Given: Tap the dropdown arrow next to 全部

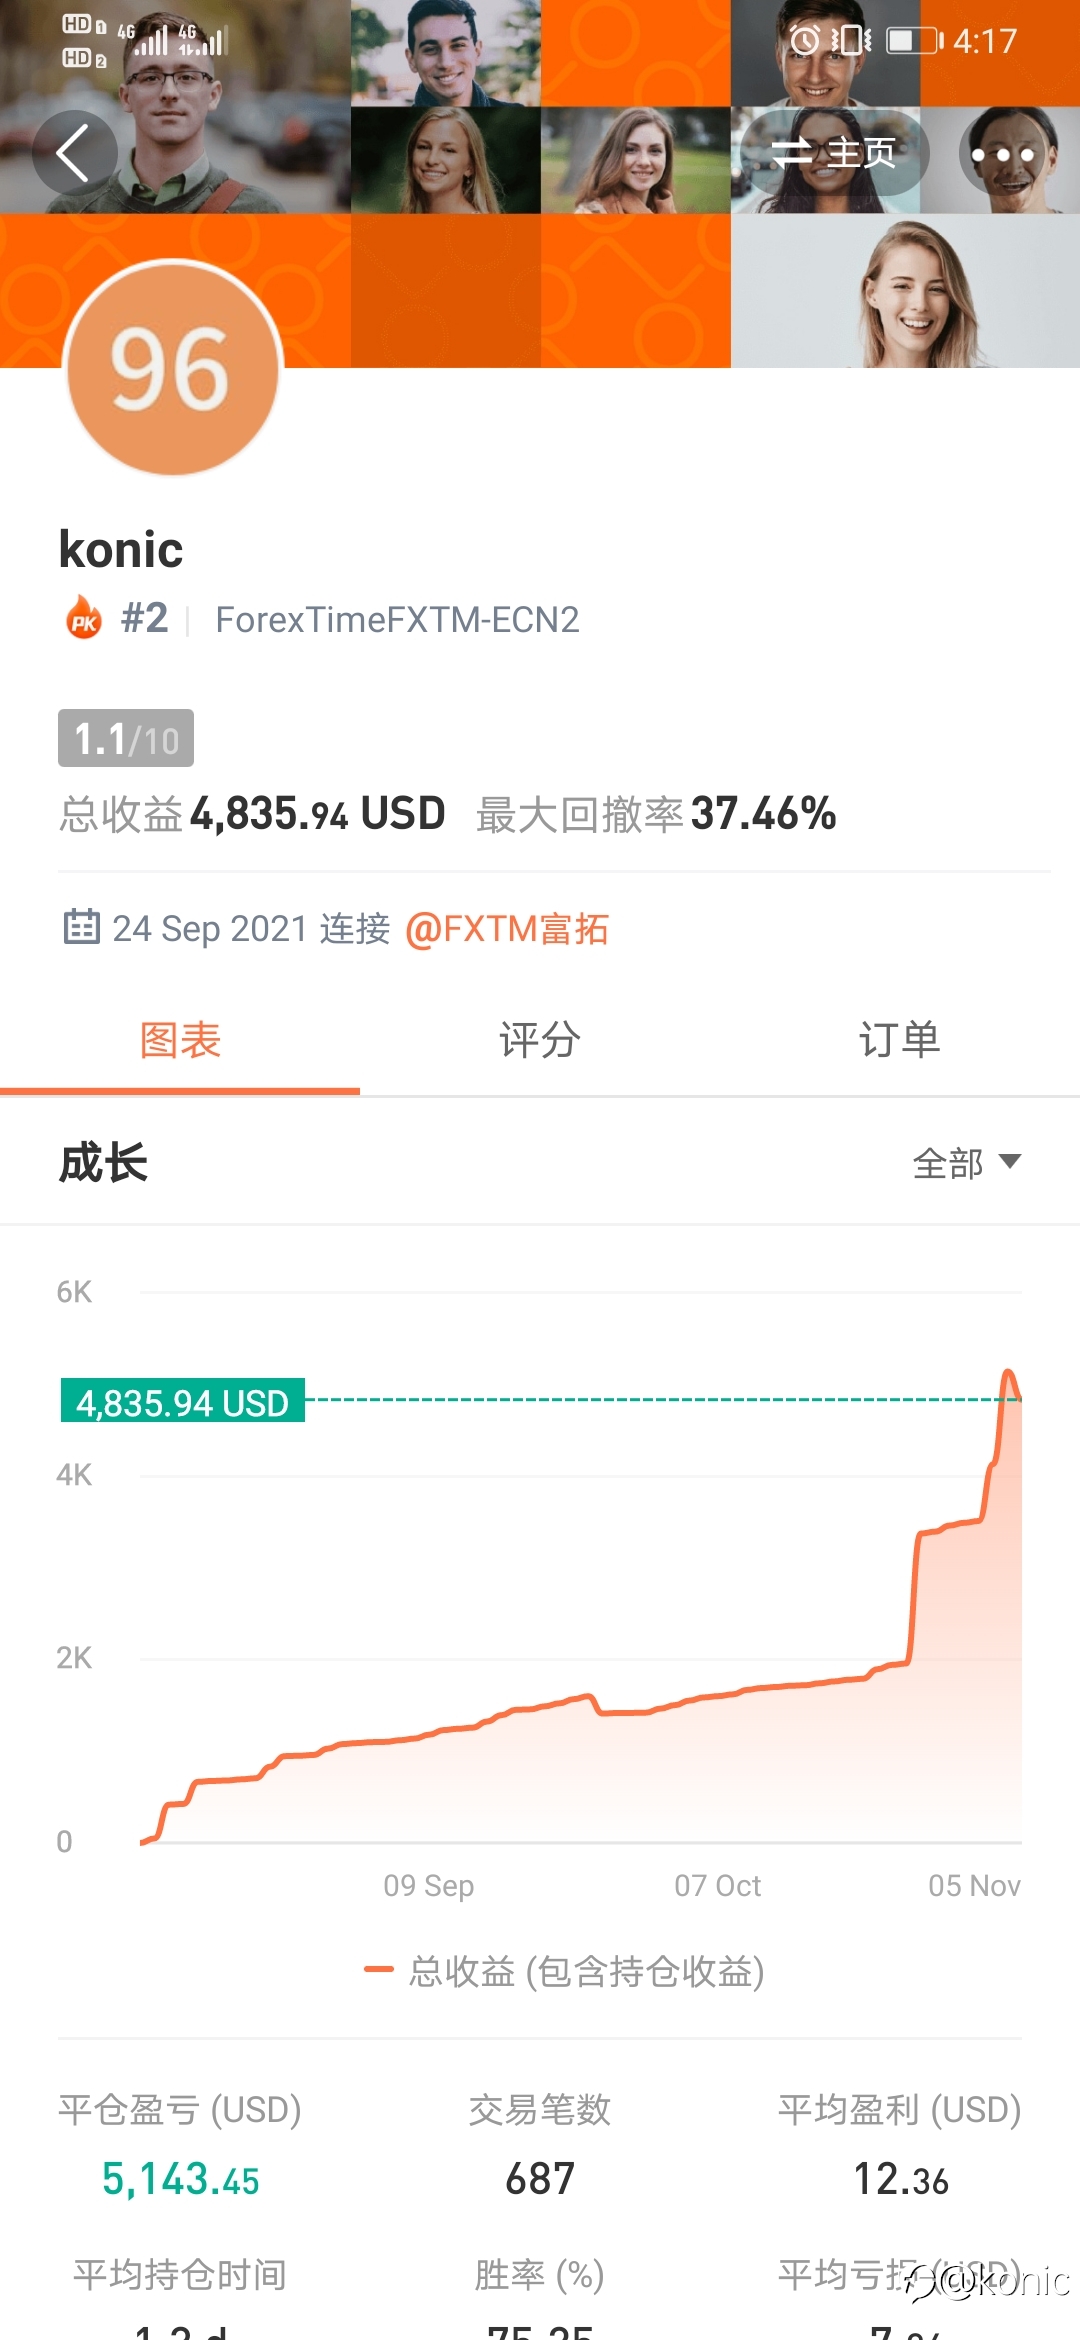Looking at the screenshot, I should [1010, 1161].
